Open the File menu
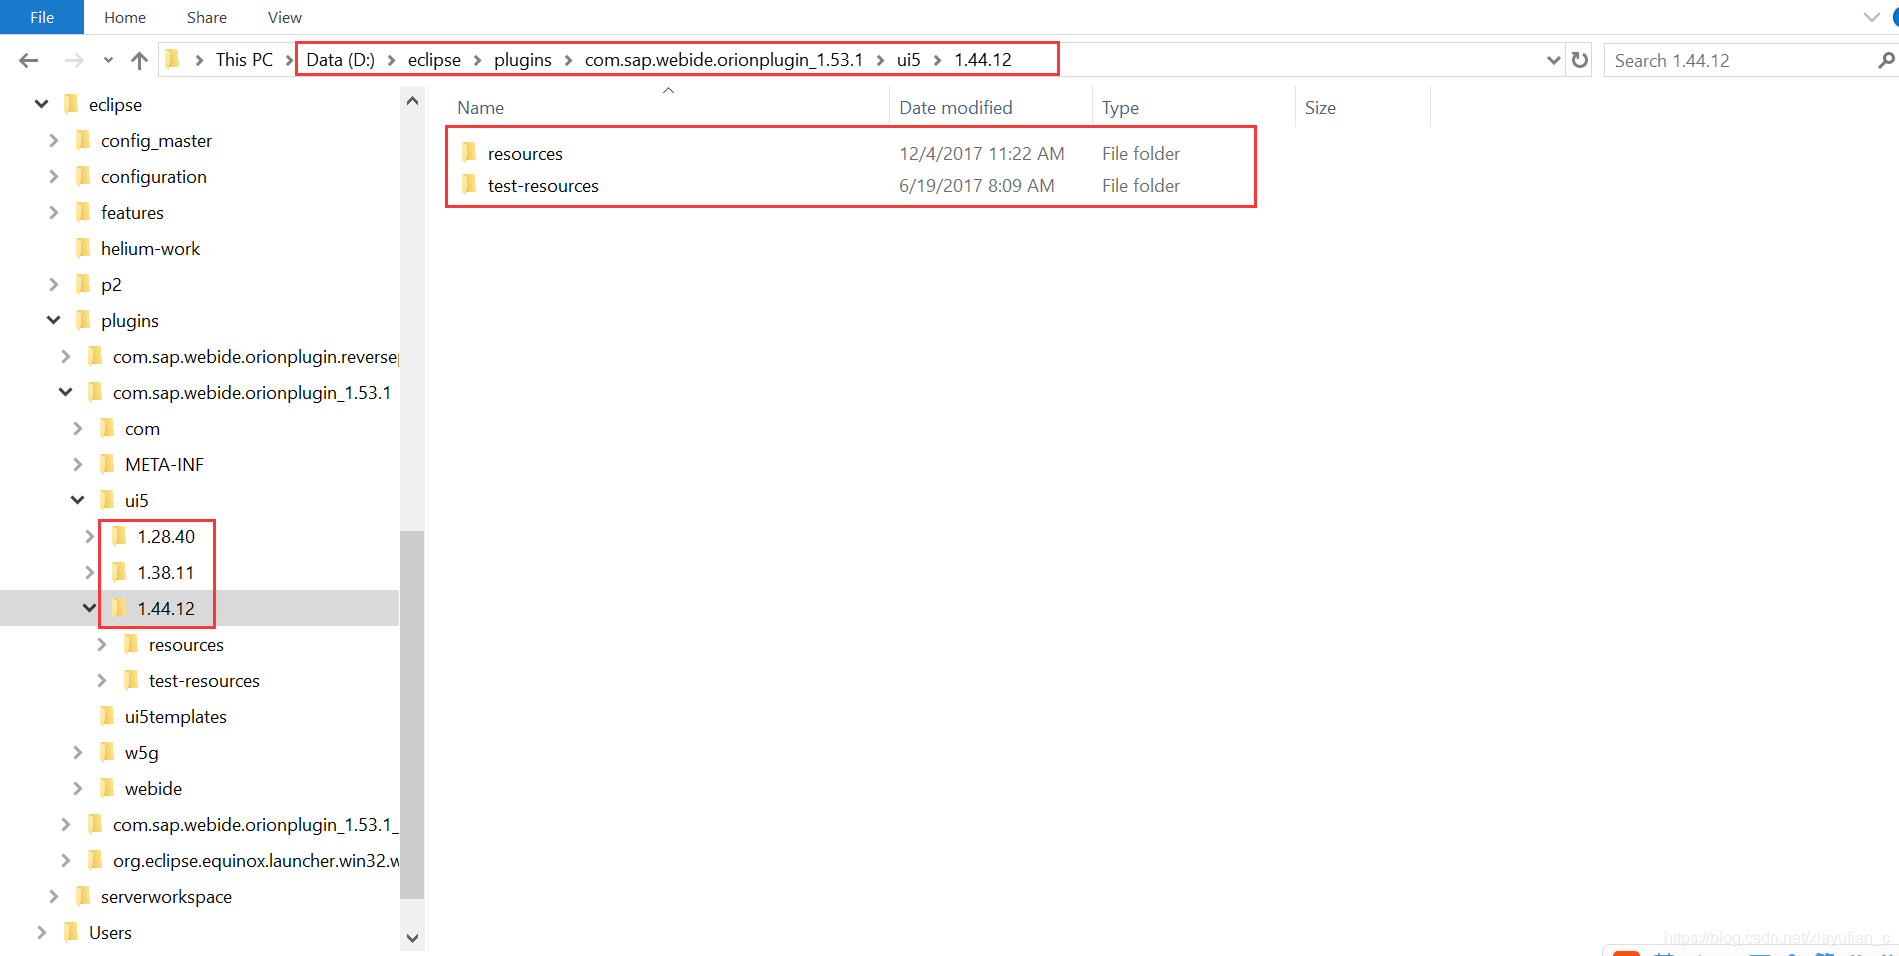 (x=42, y=17)
